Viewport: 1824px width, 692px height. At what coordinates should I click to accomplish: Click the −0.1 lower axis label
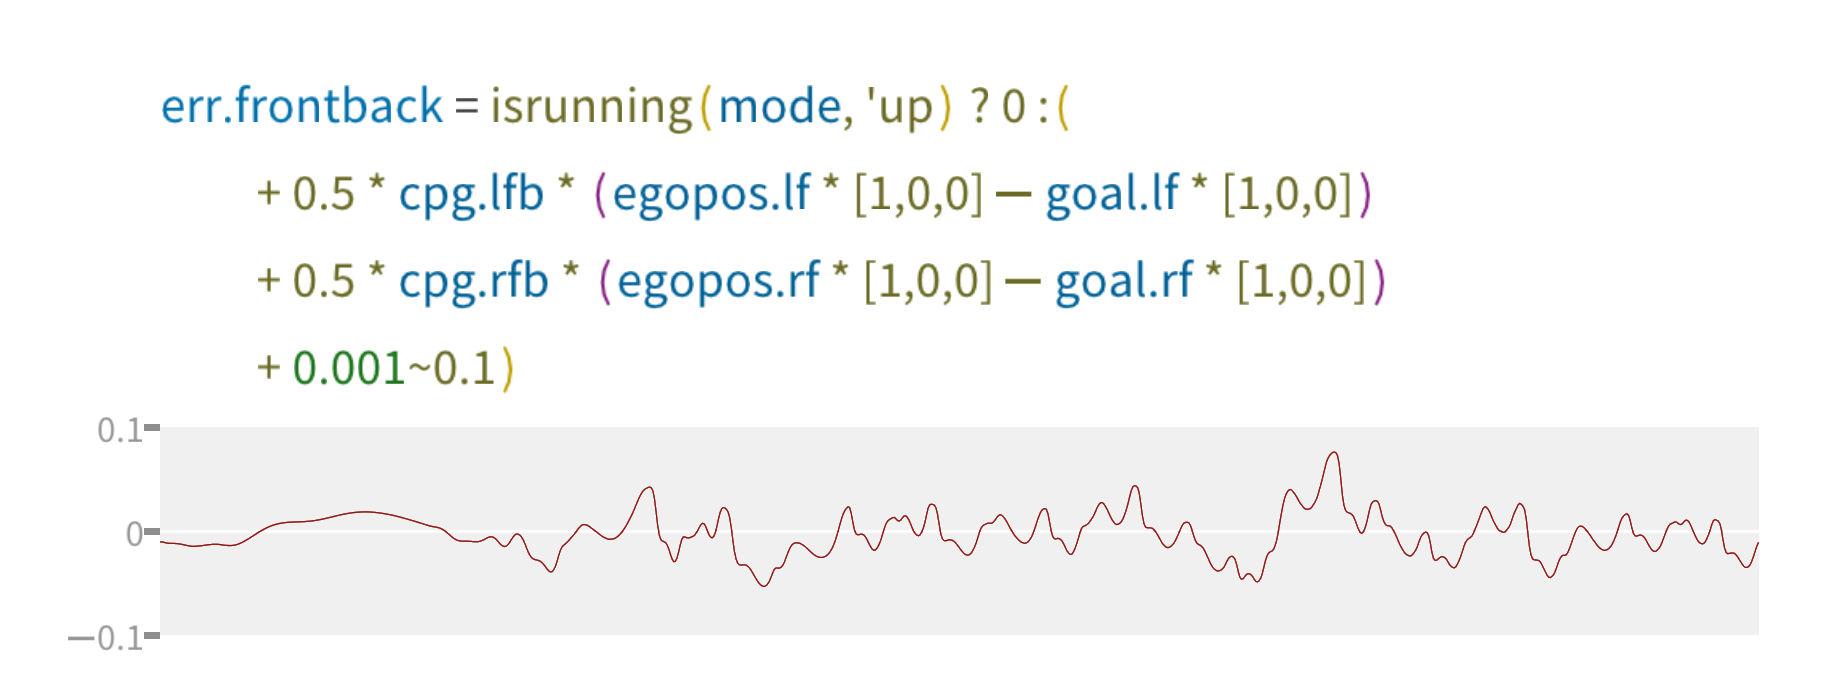pos(105,638)
